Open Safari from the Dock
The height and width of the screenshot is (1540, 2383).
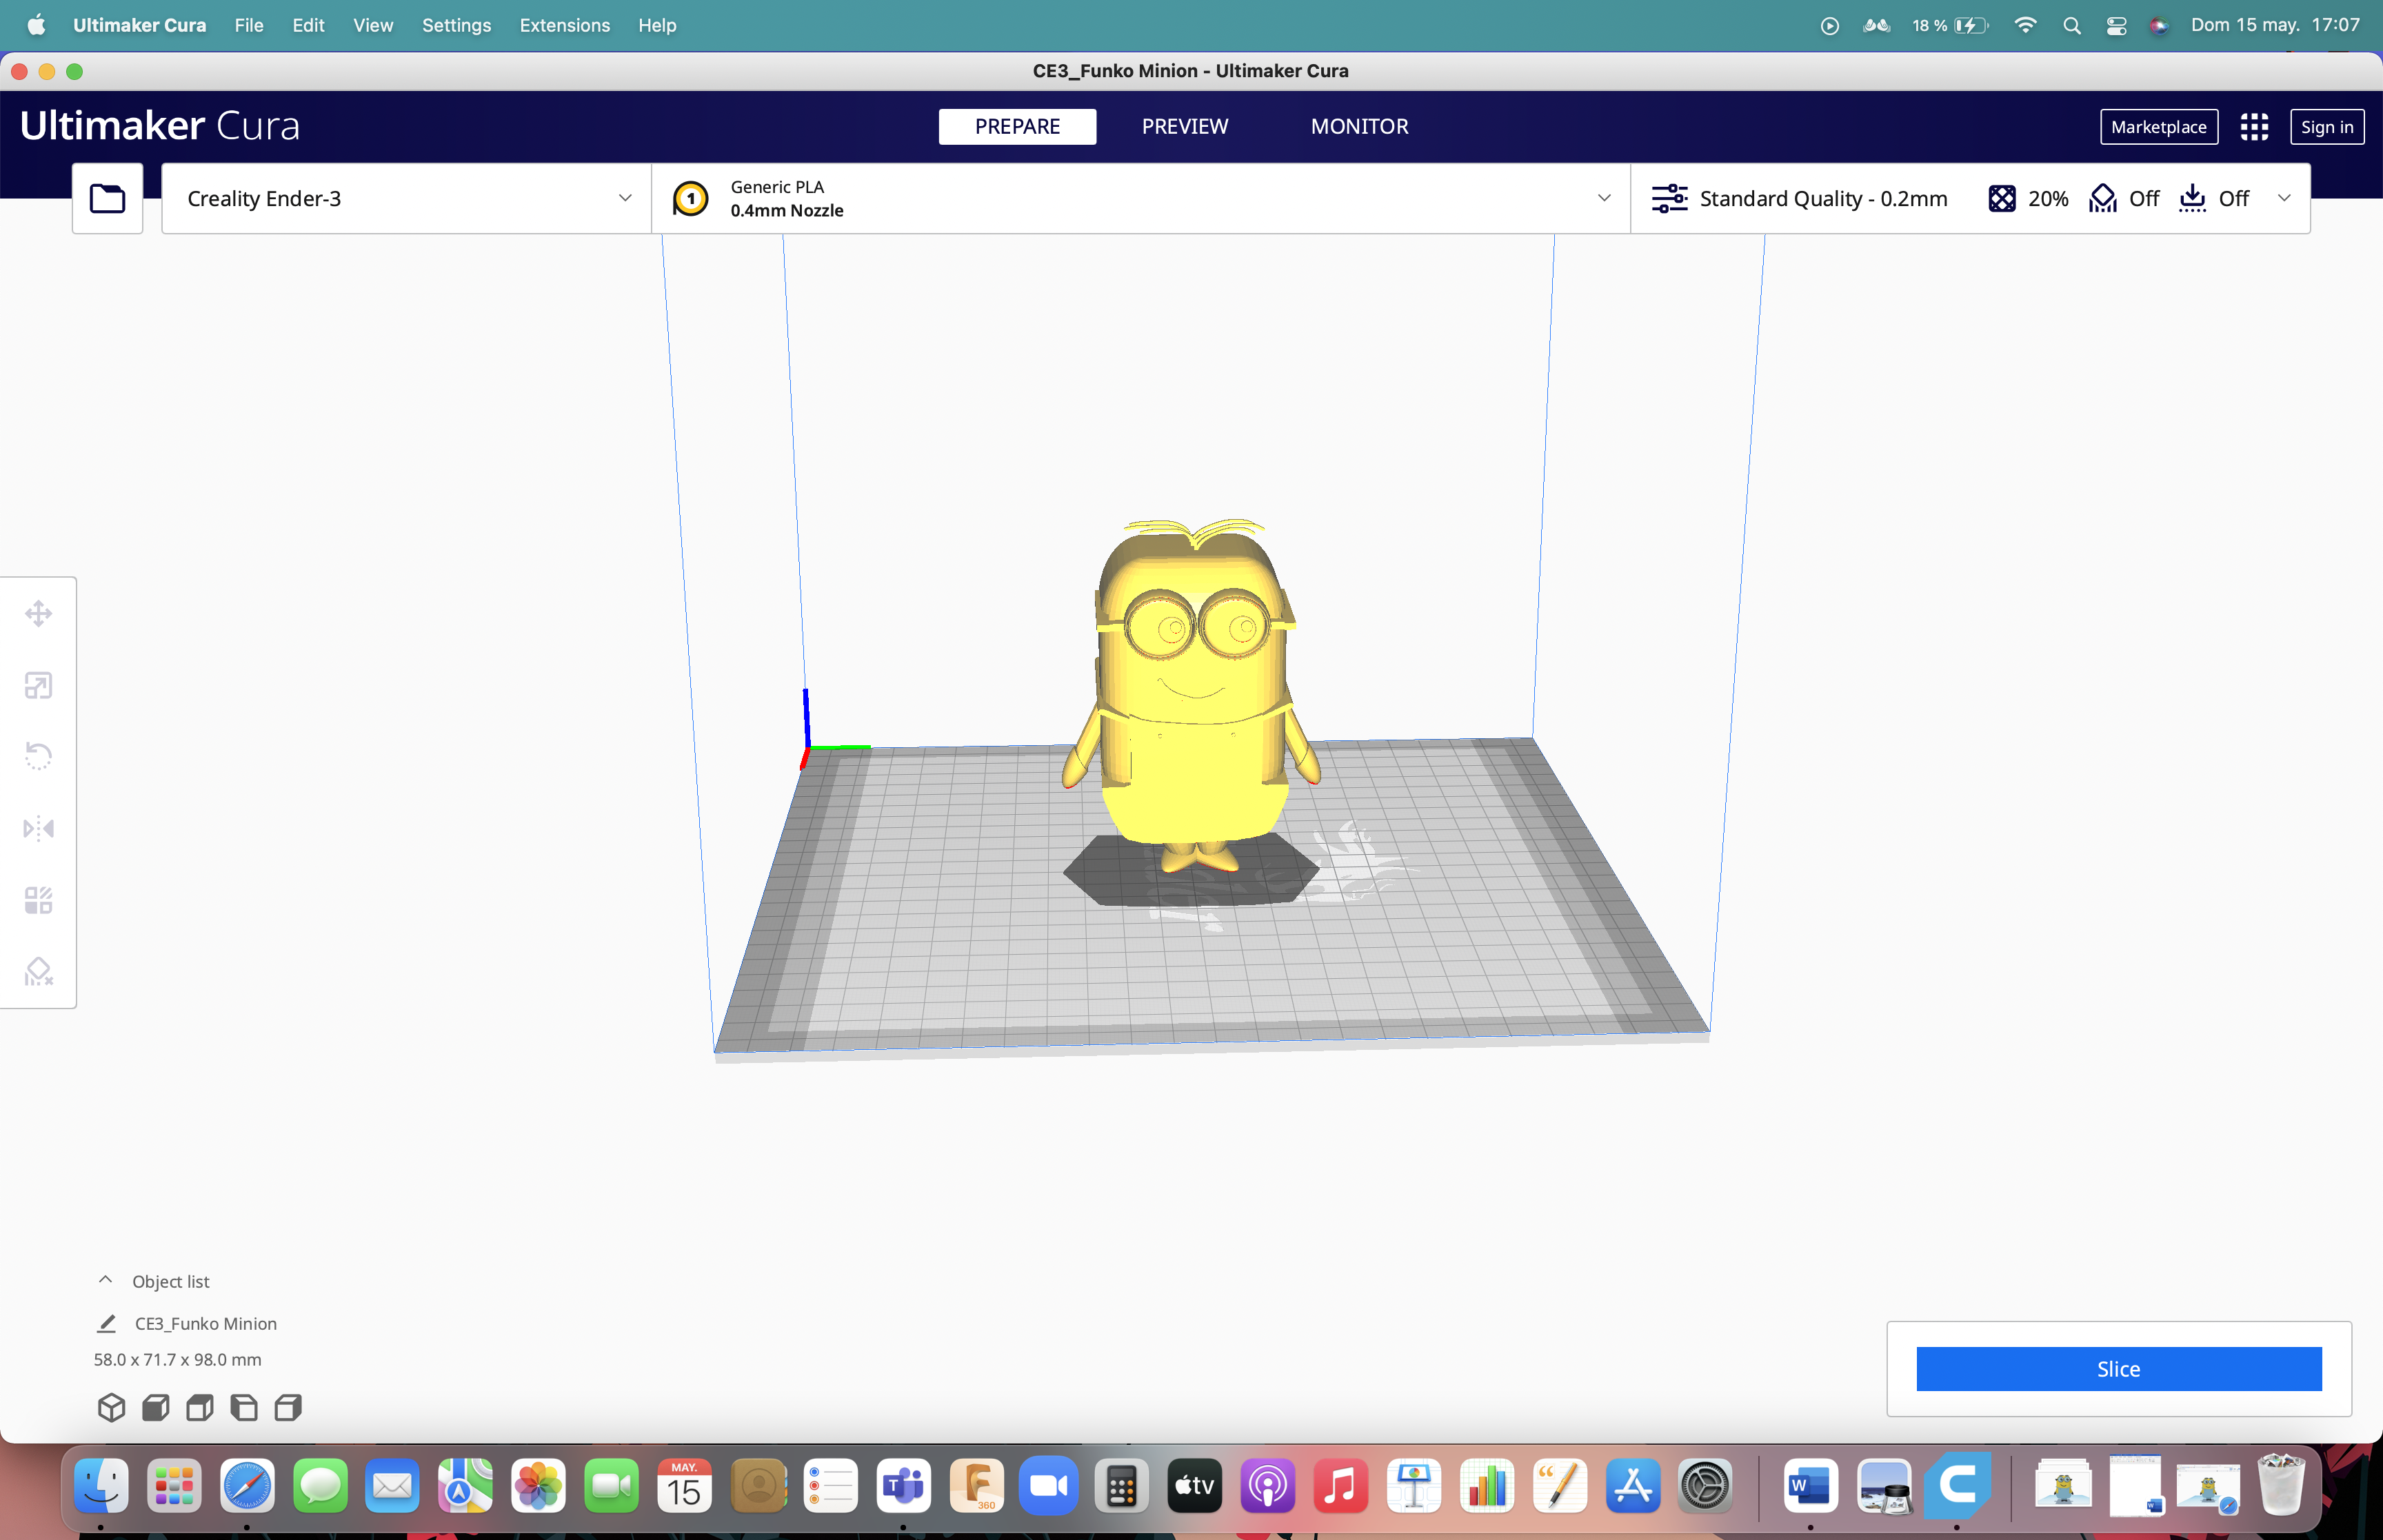pos(247,1485)
